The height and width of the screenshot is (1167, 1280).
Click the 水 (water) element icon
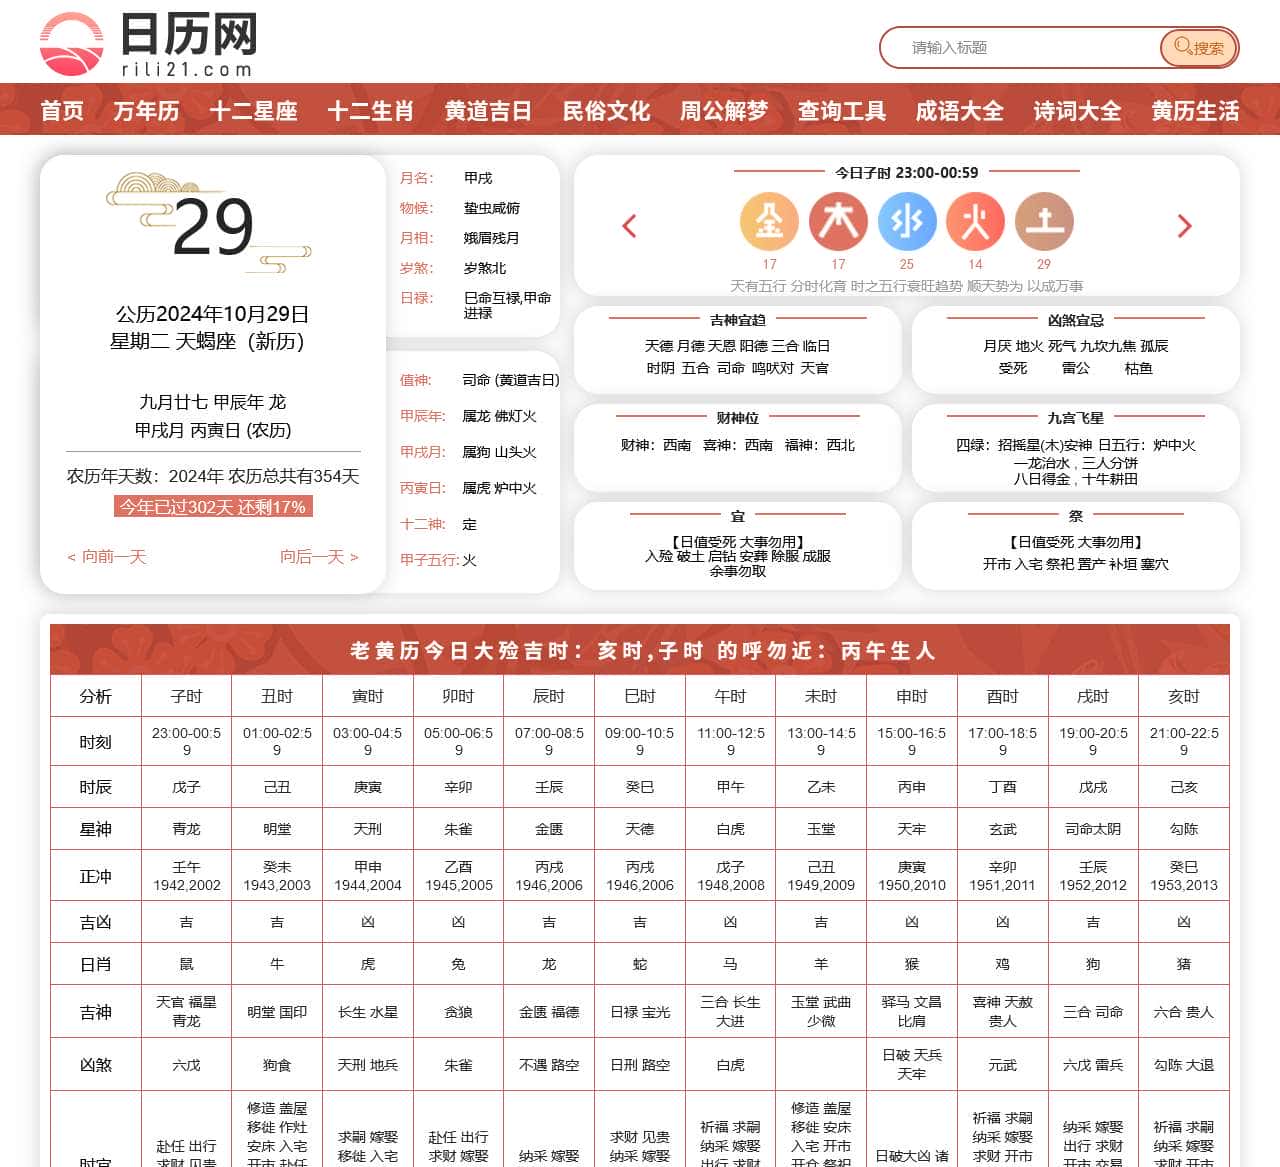coord(907,222)
